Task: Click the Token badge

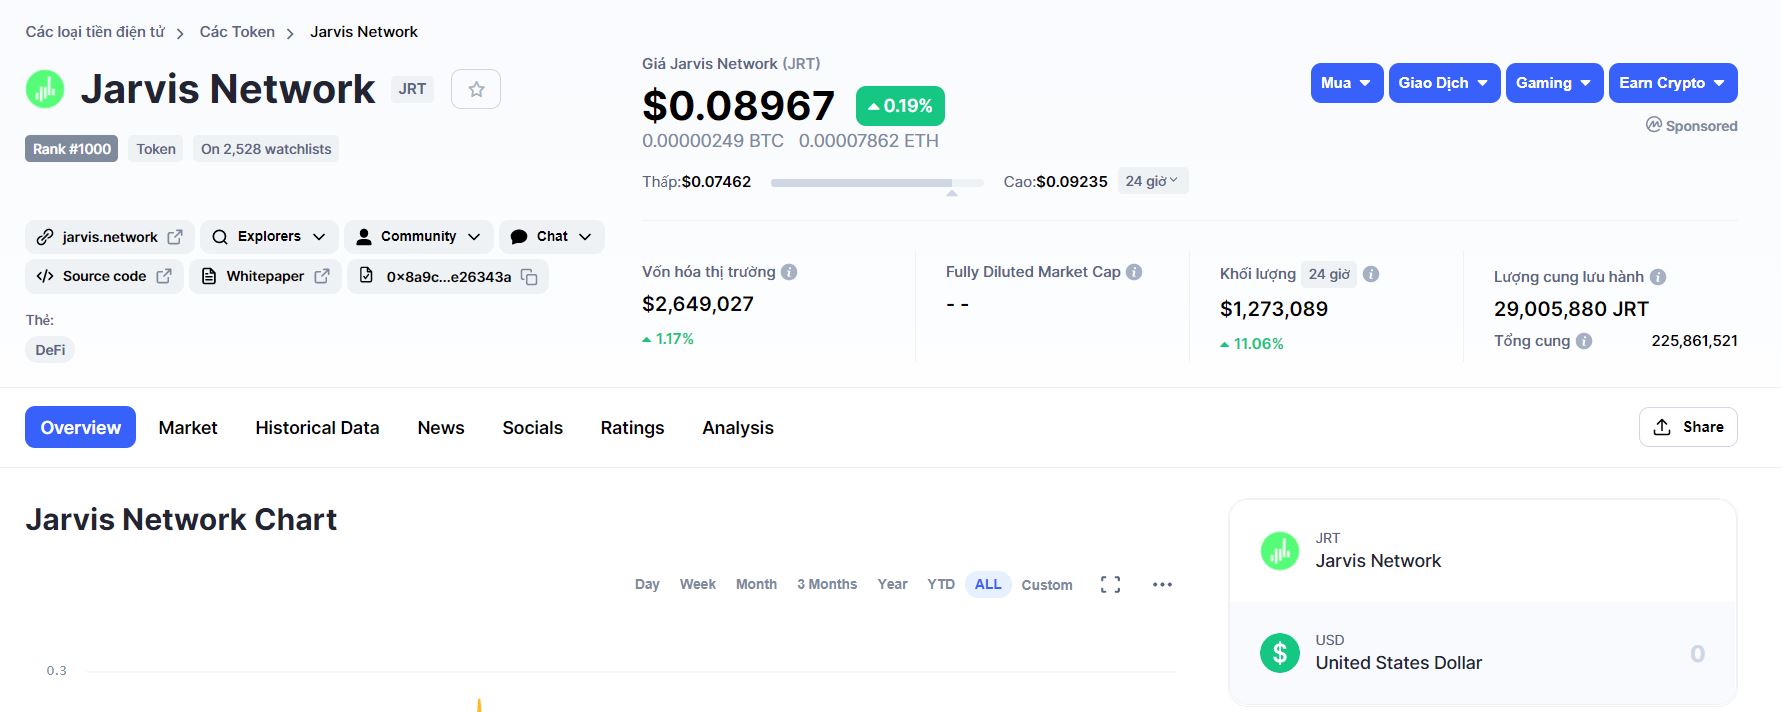Action: click(x=156, y=149)
